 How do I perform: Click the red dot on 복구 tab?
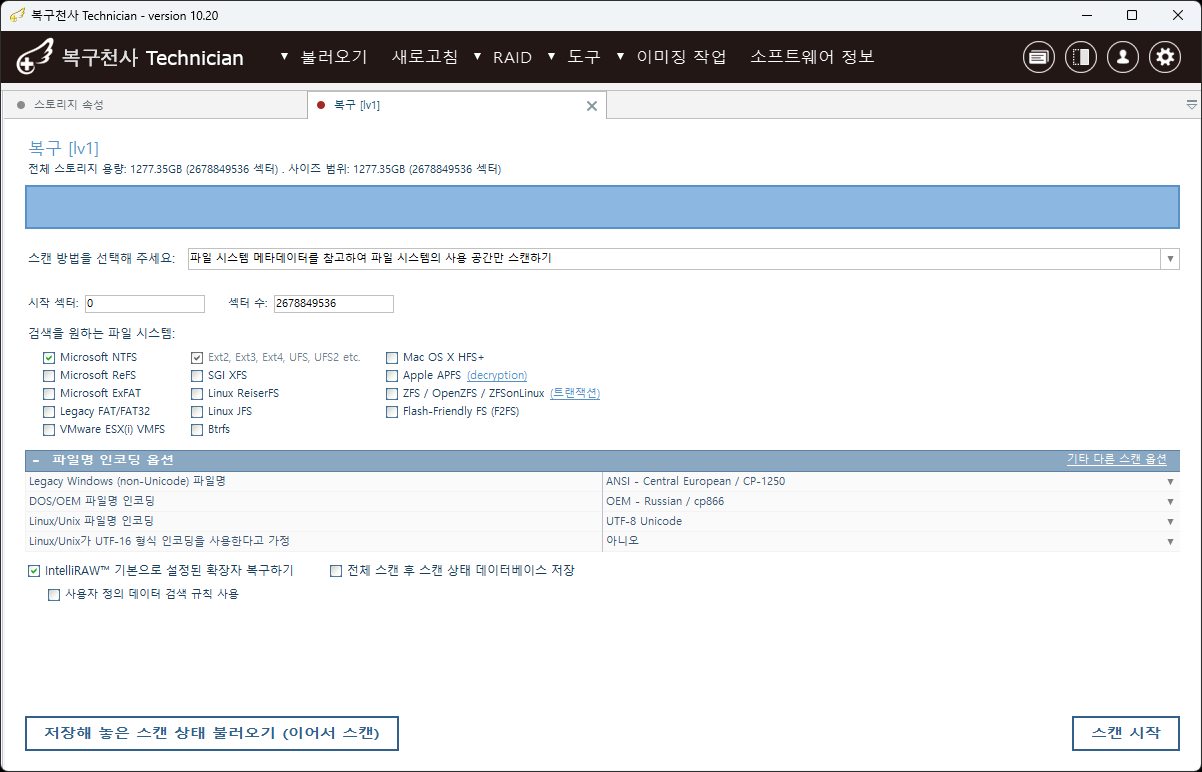coord(321,104)
